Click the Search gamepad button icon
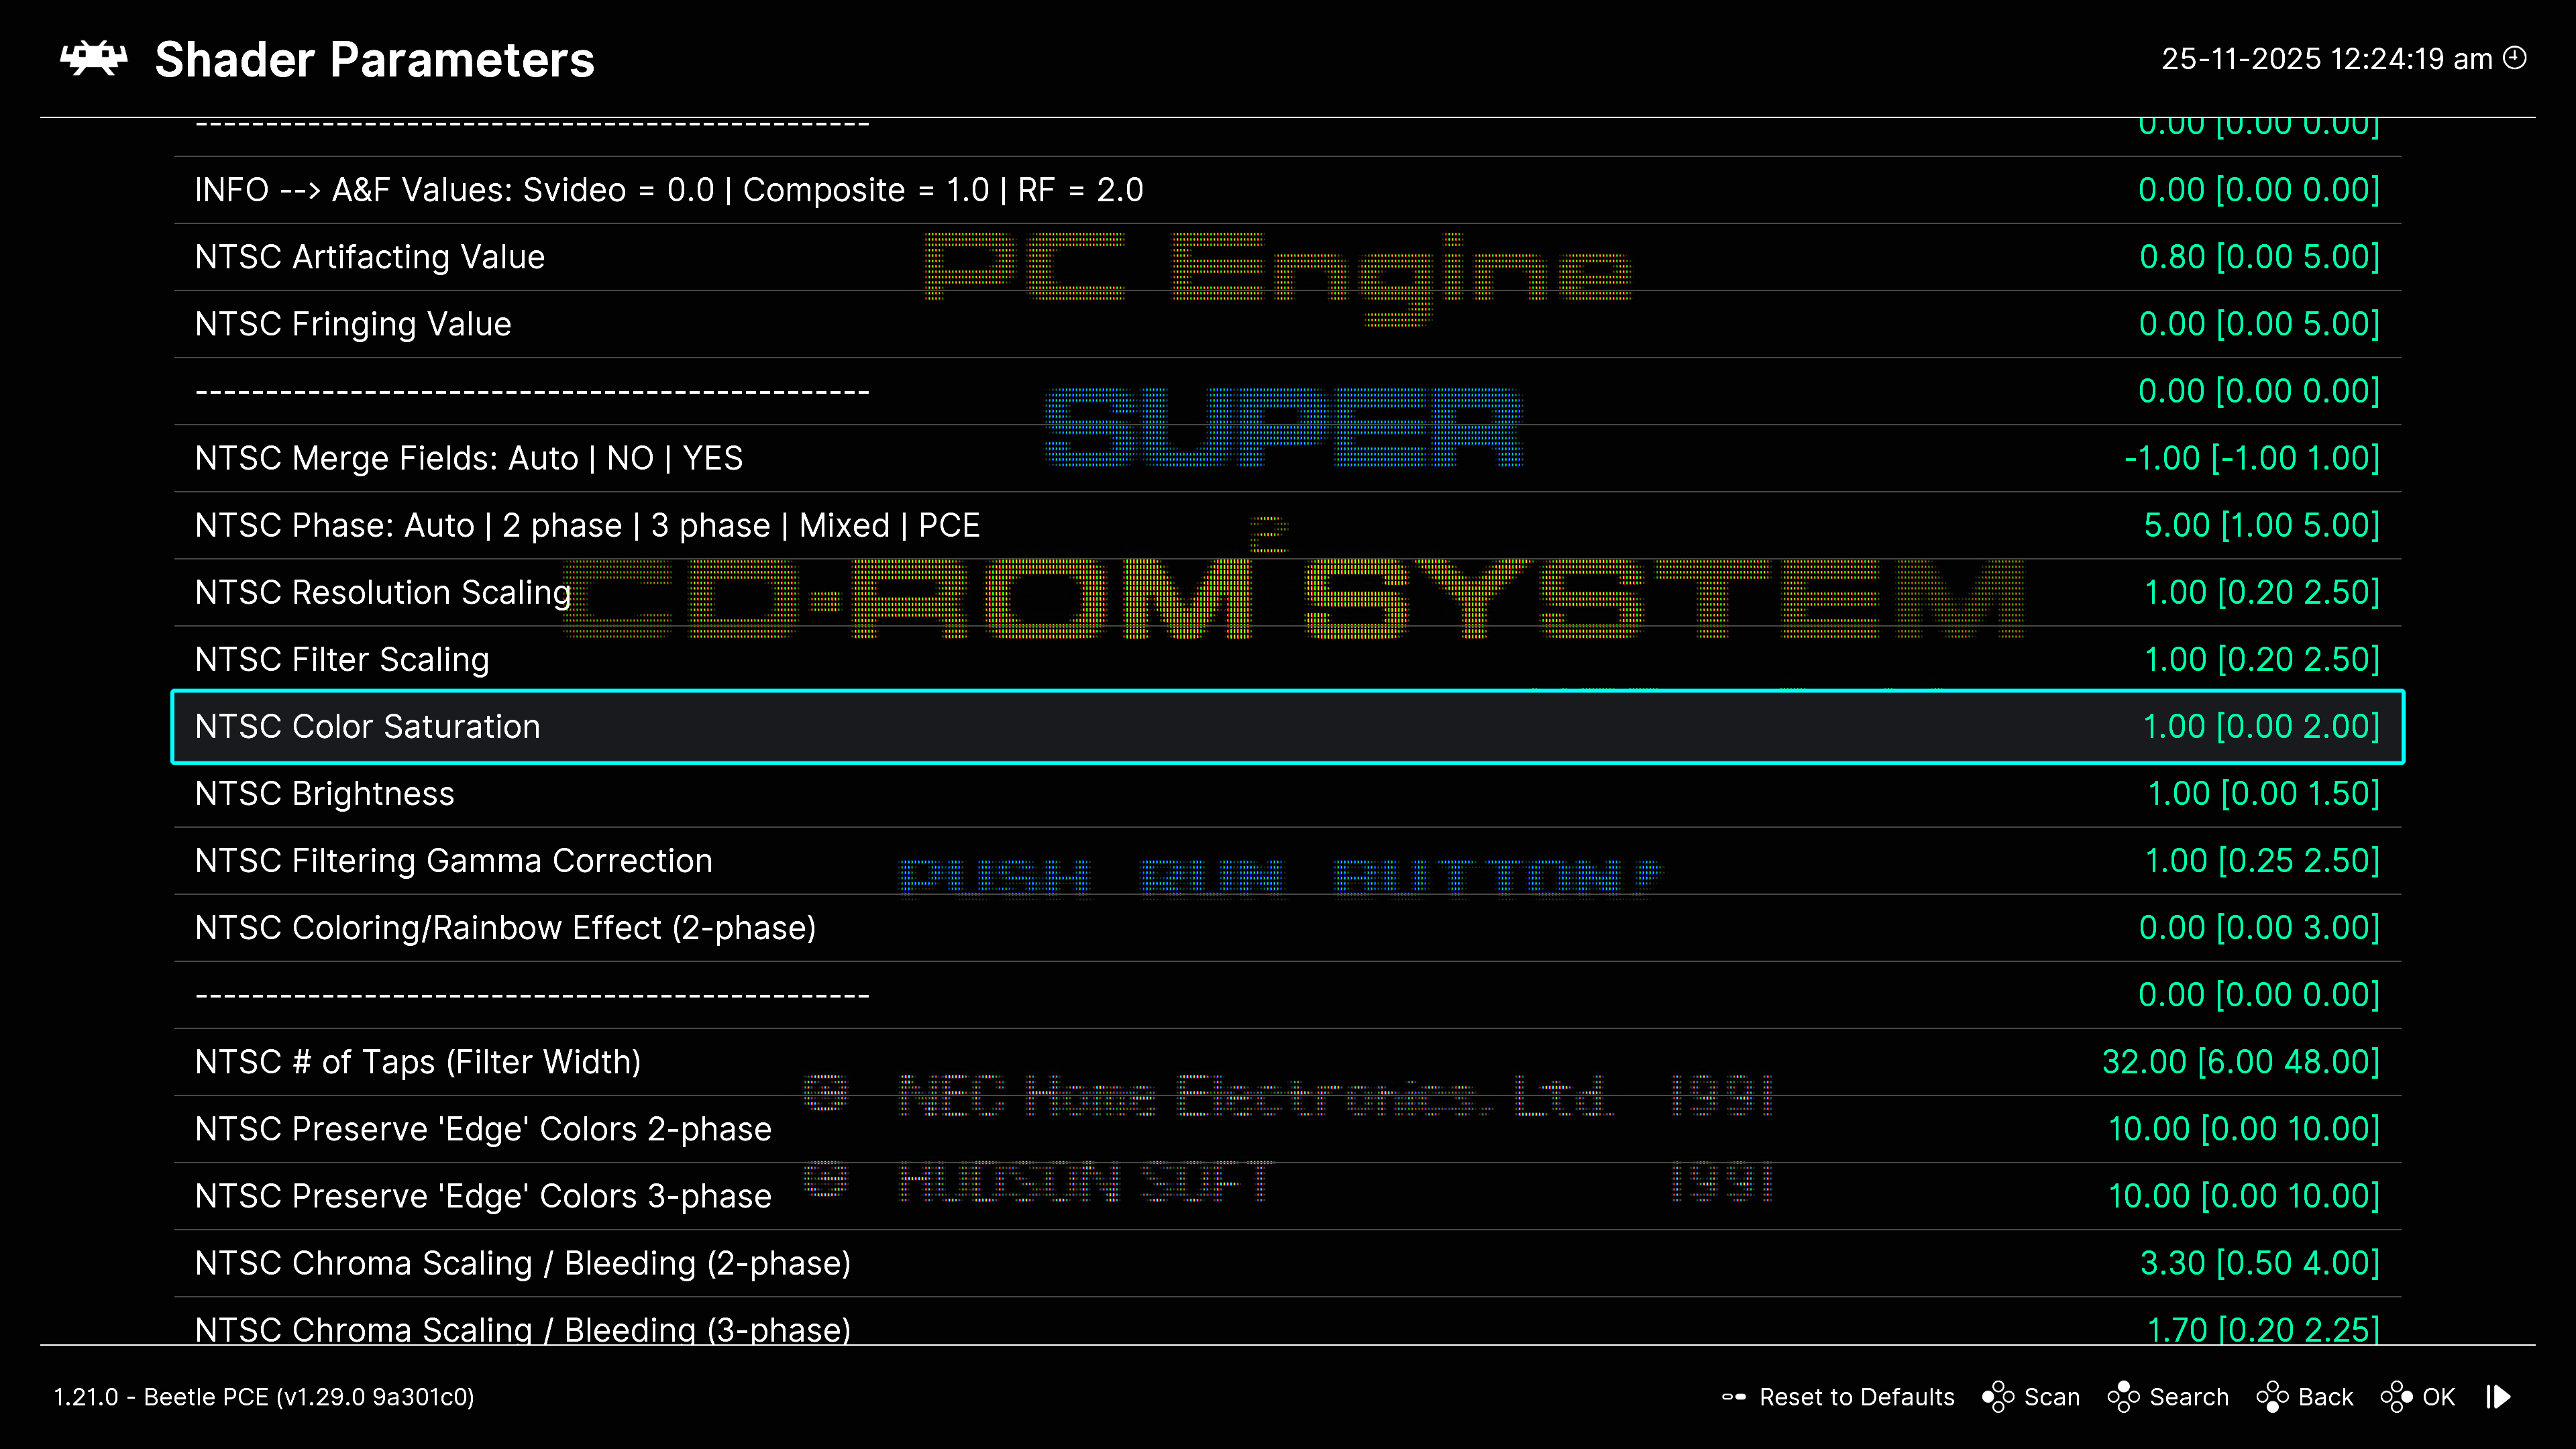 pyautogui.click(x=2123, y=1397)
